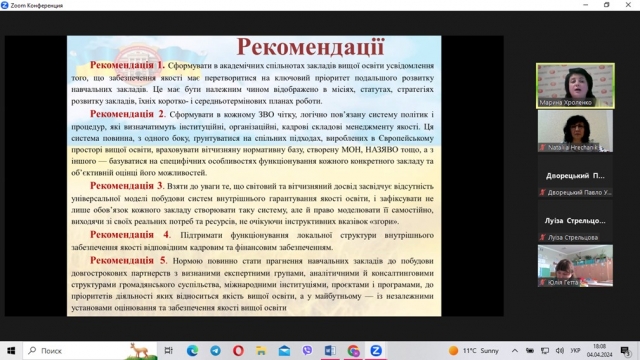Switch to Google Chrome in the taskbar

[x=353, y=351]
